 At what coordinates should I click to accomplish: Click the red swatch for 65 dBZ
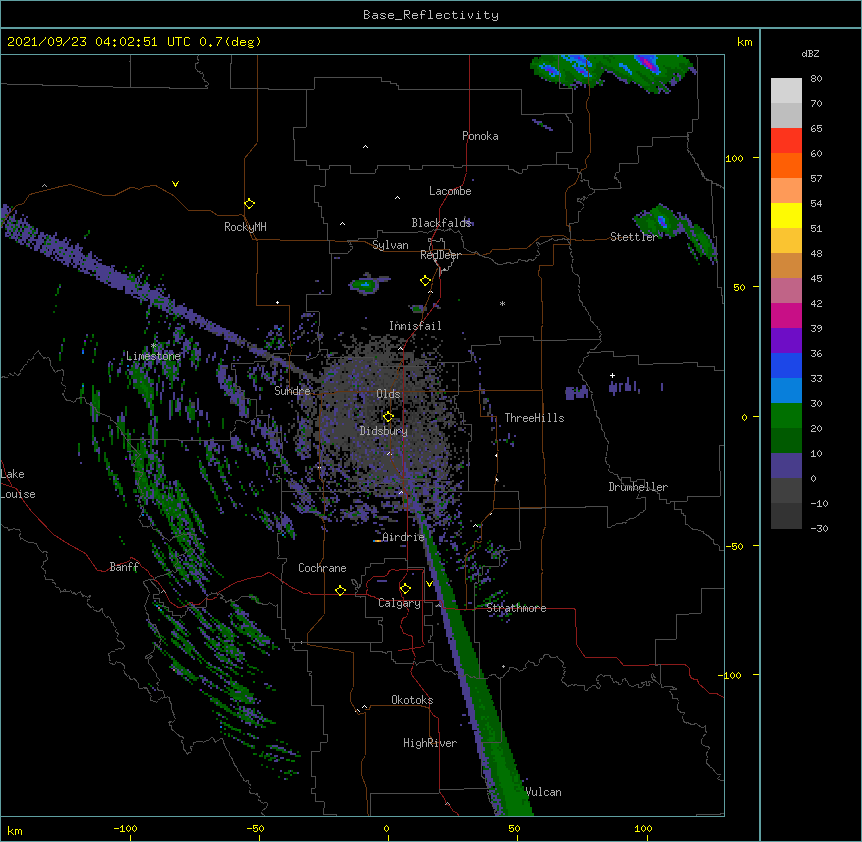(x=786, y=141)
